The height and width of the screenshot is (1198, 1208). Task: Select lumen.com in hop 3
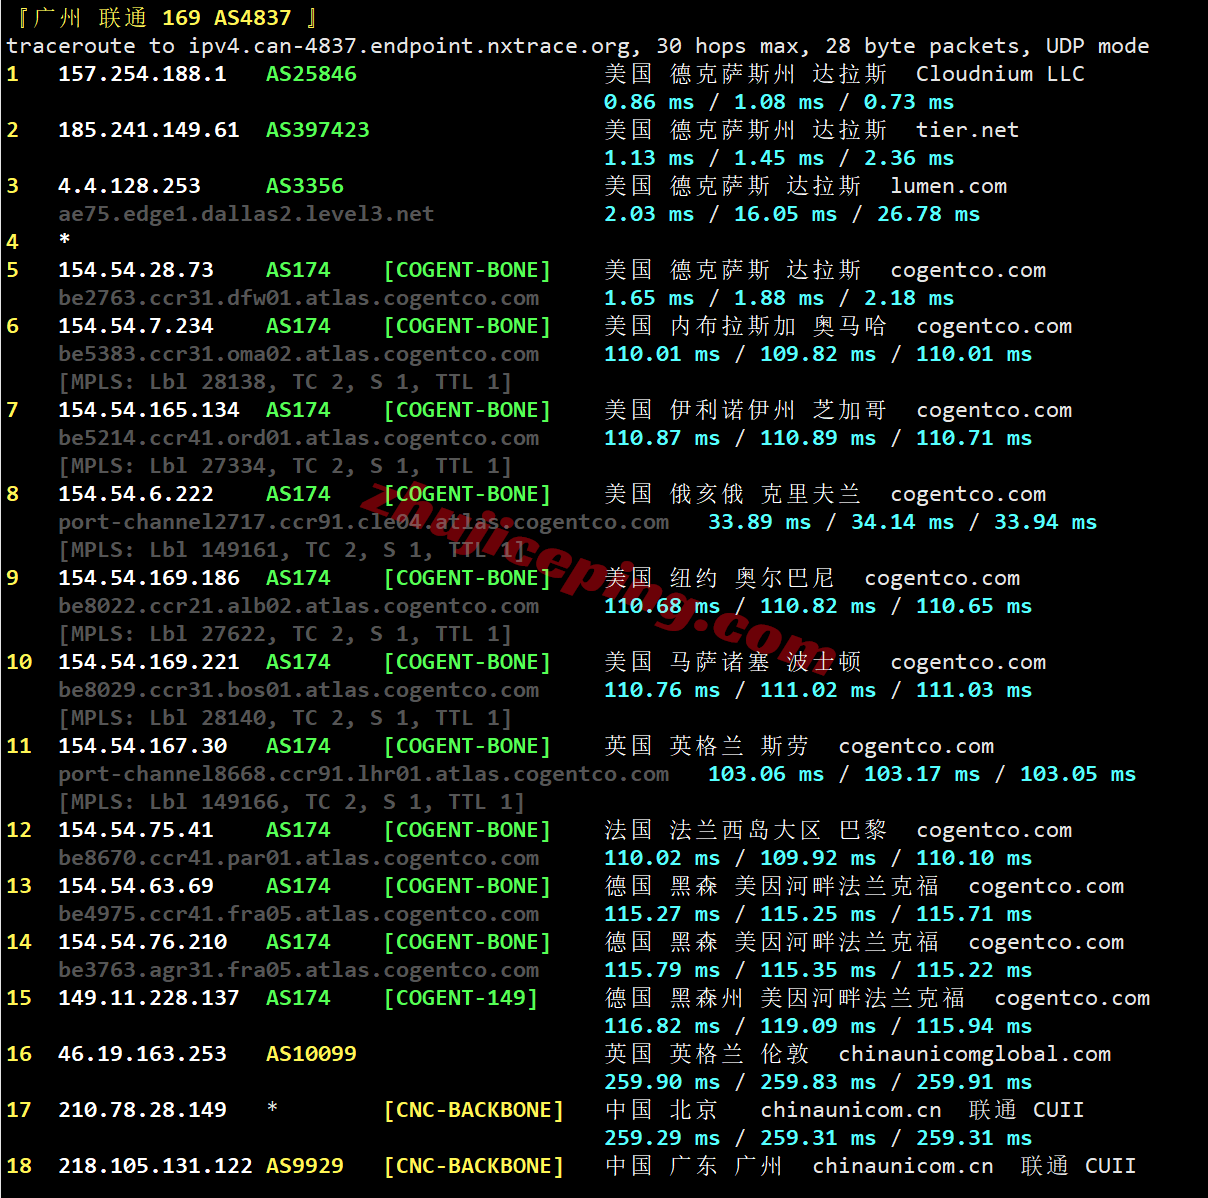(949, 186)
